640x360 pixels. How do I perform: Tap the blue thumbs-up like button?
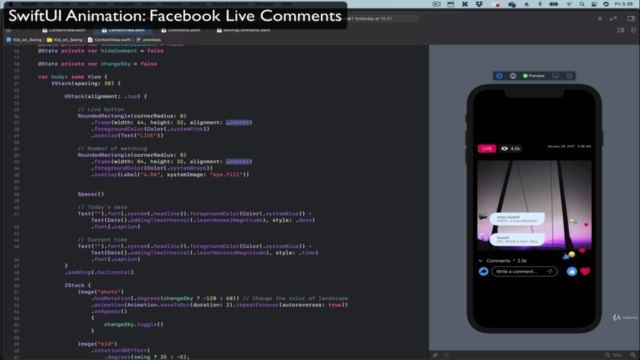click(x=571, y=271)
